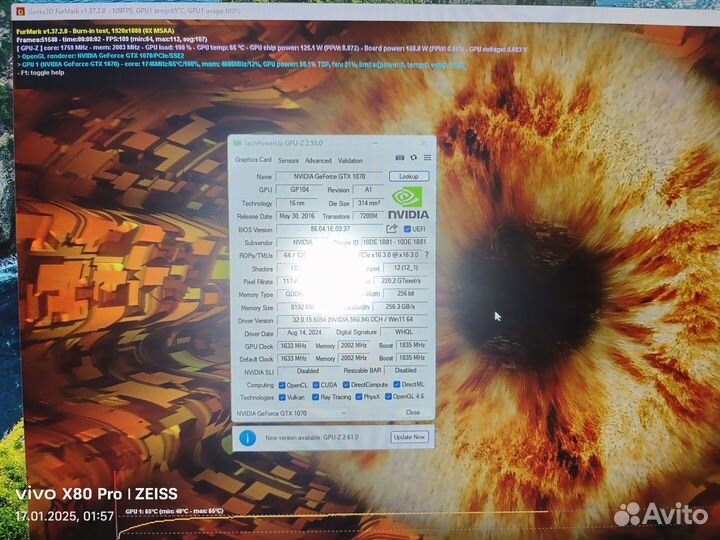
Task: Click the bus interface question mark
Action: pos(427,254)
